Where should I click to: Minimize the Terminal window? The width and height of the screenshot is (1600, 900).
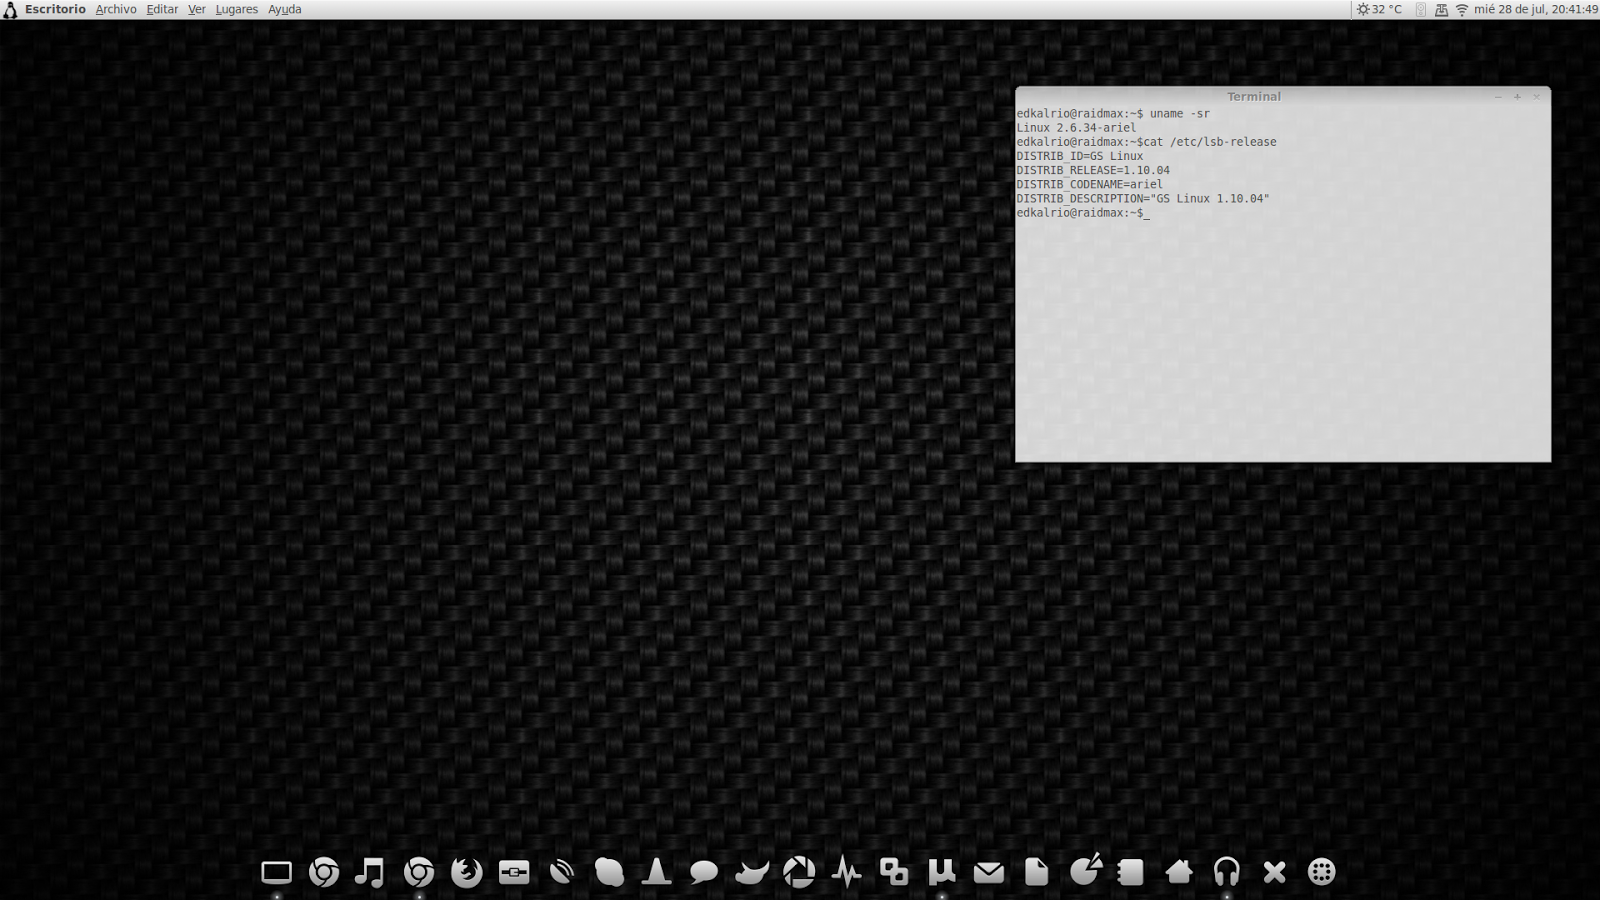pyautogui.click(x=1498, y=97)
